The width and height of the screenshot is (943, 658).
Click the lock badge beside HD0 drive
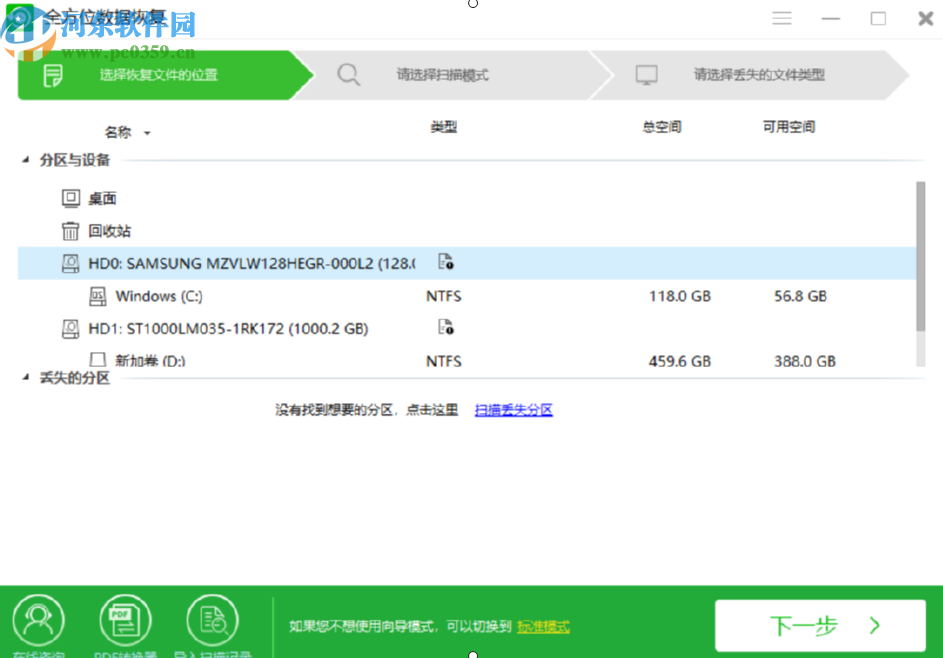[446, 263]
